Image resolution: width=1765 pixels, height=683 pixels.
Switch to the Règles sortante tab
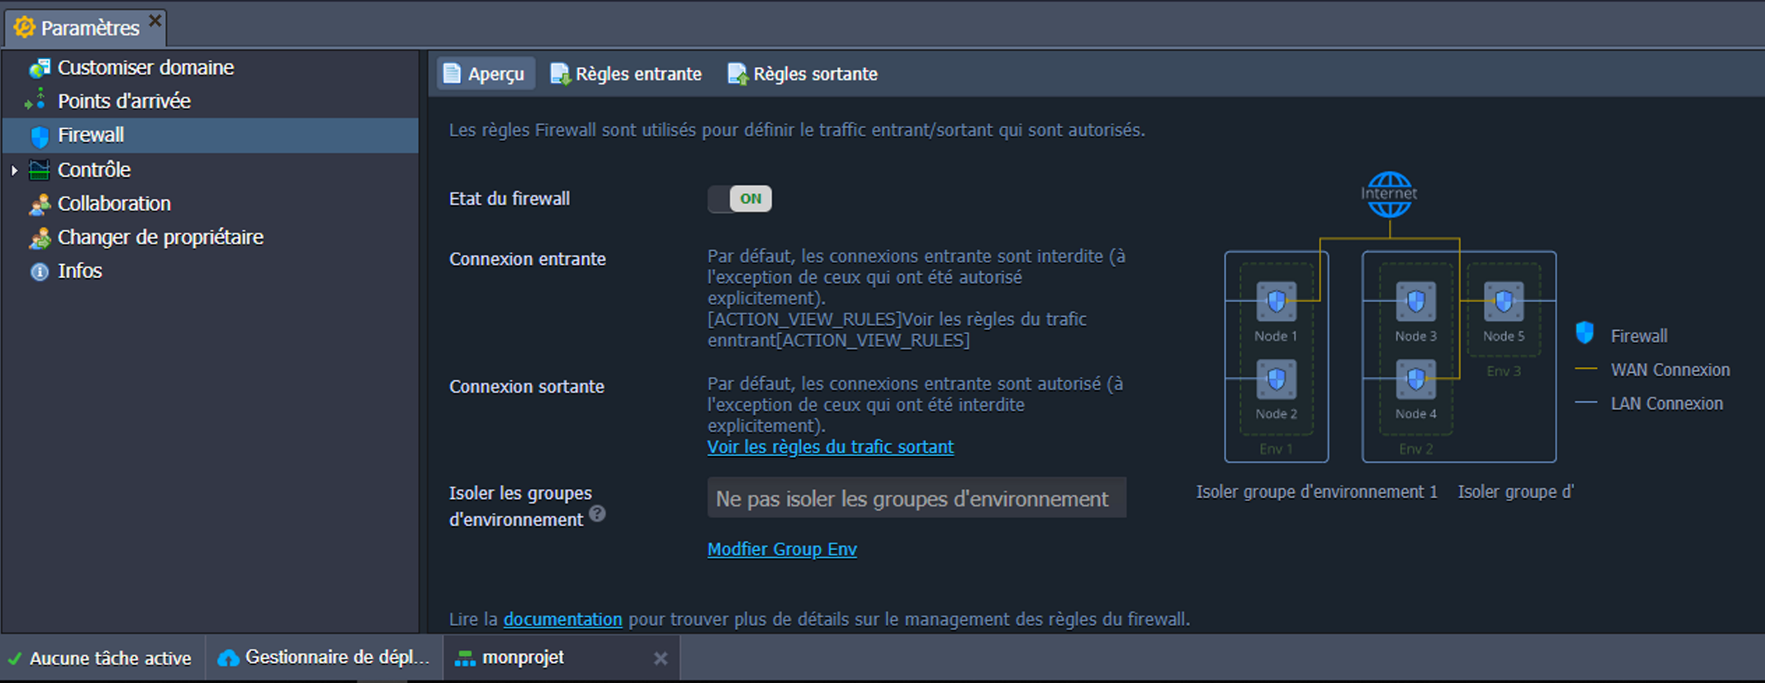(803, 74)
